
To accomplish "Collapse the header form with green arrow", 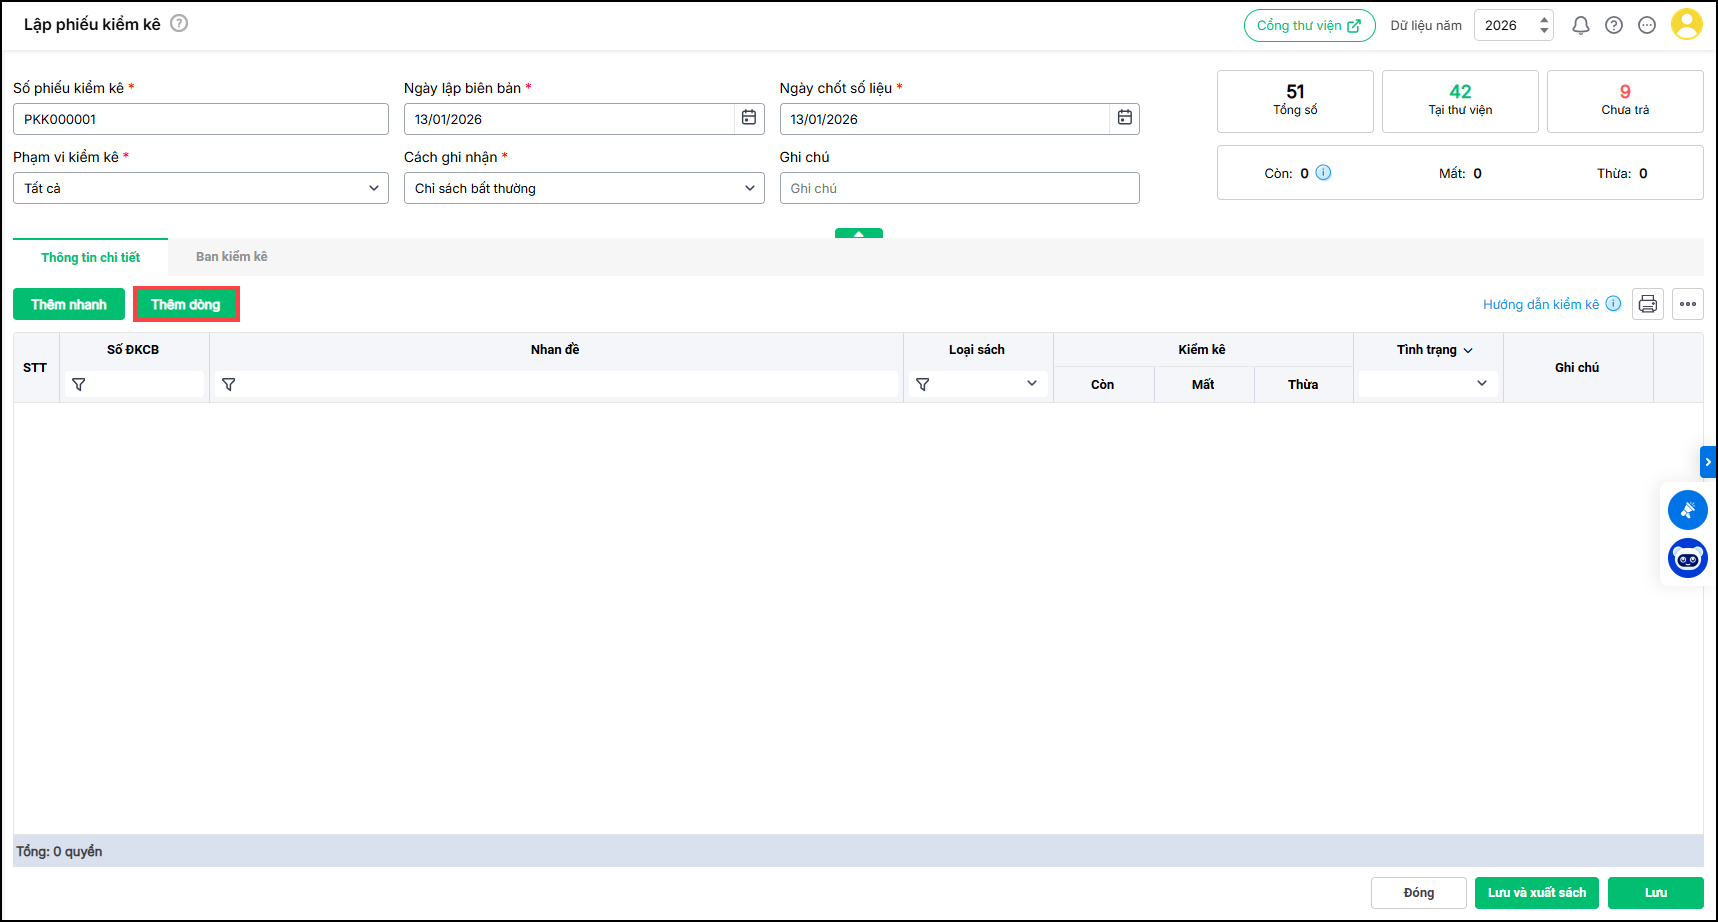I will 858,234.
